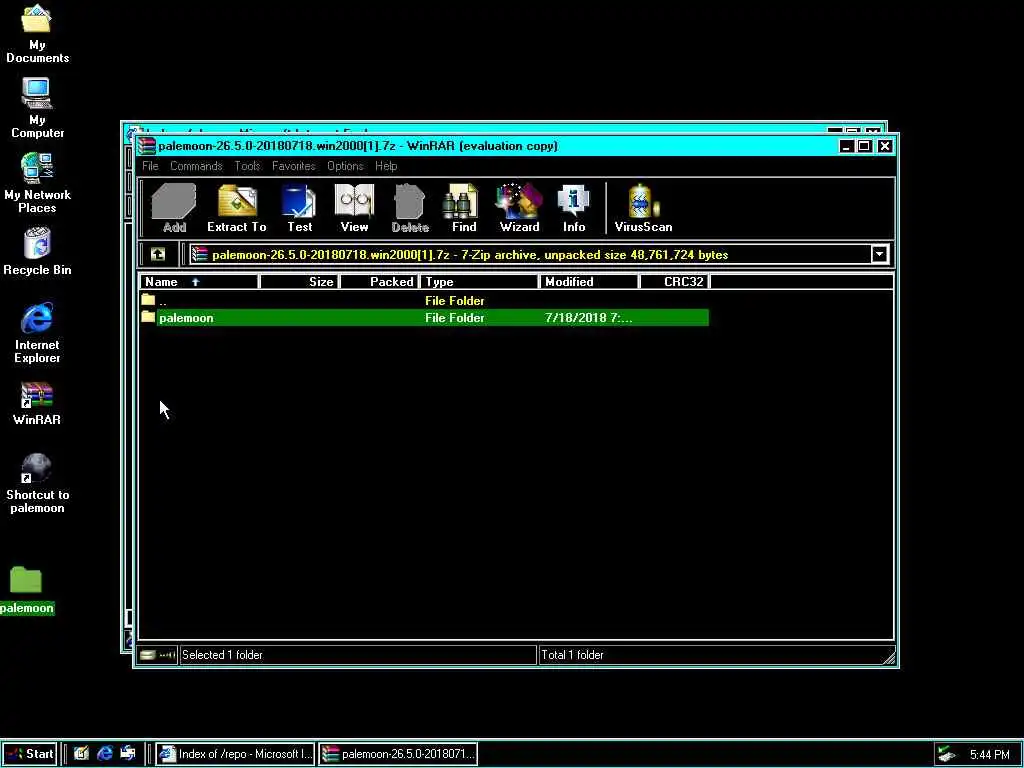Screen dimensions: 1024x768
Task: Click the Extract To toolbar button
Action: (236, 208)
